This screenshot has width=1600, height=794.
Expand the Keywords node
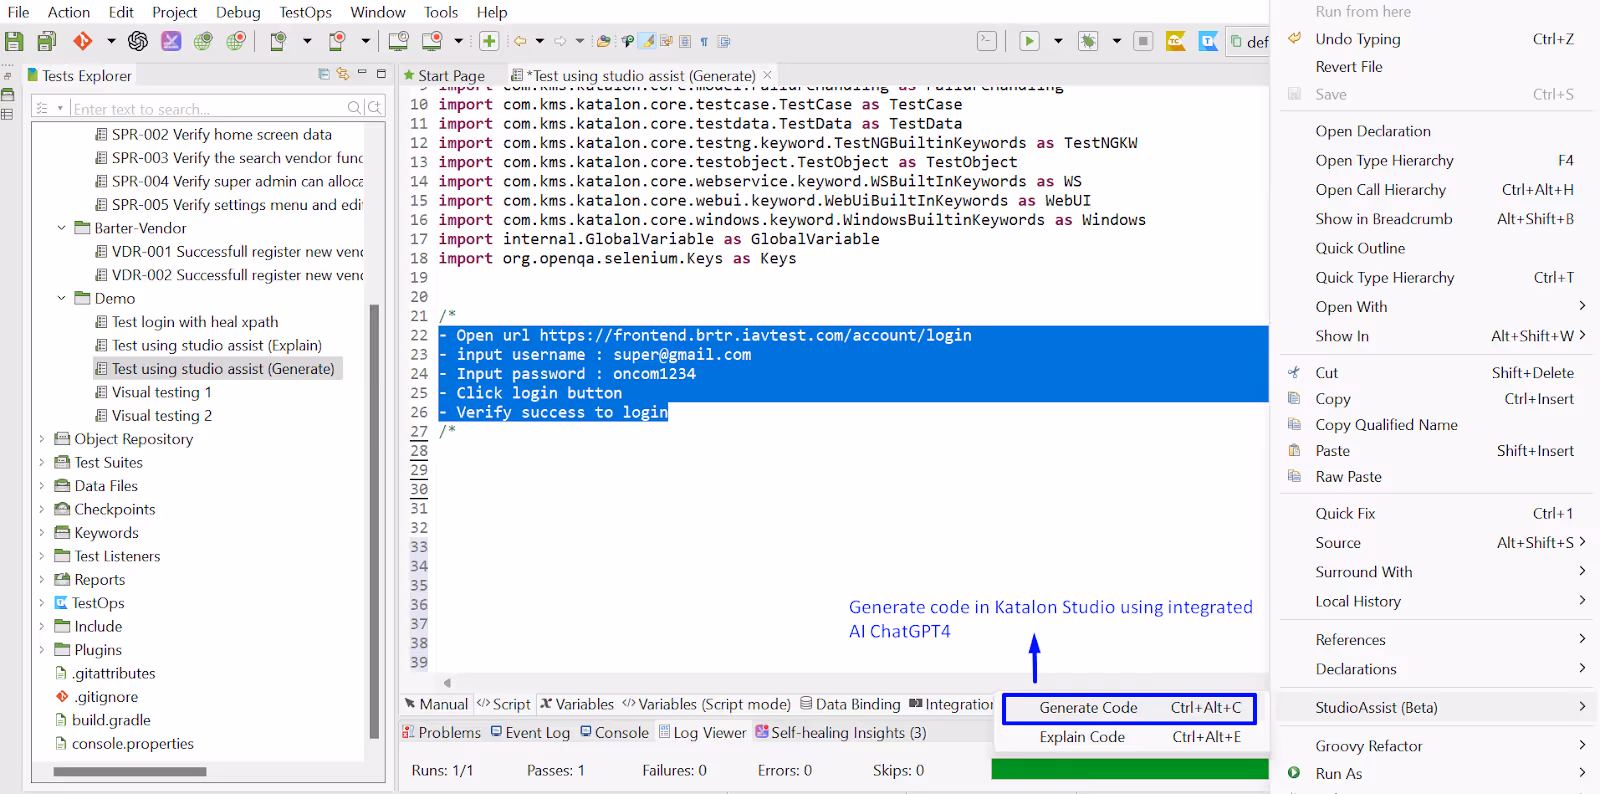click(41, 533)
